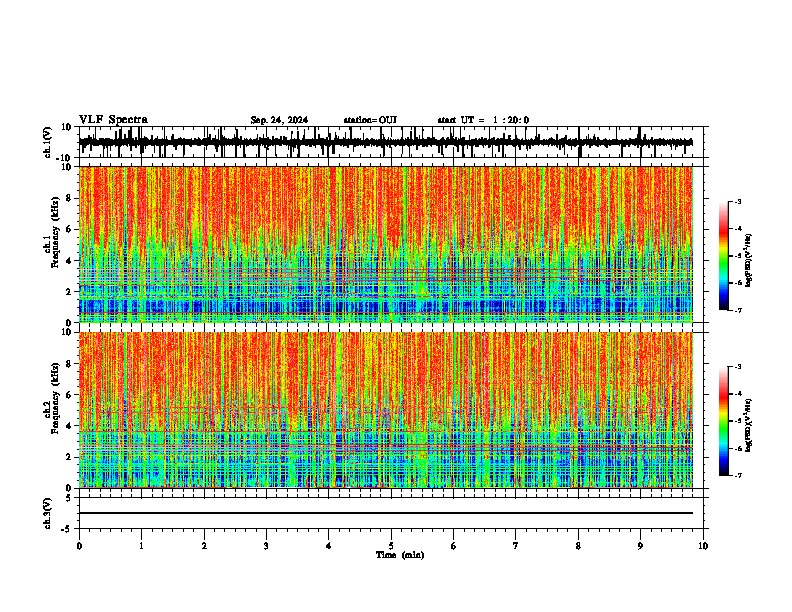
Task: Click the time axis tick label "9"
Action: click(640, 546)
